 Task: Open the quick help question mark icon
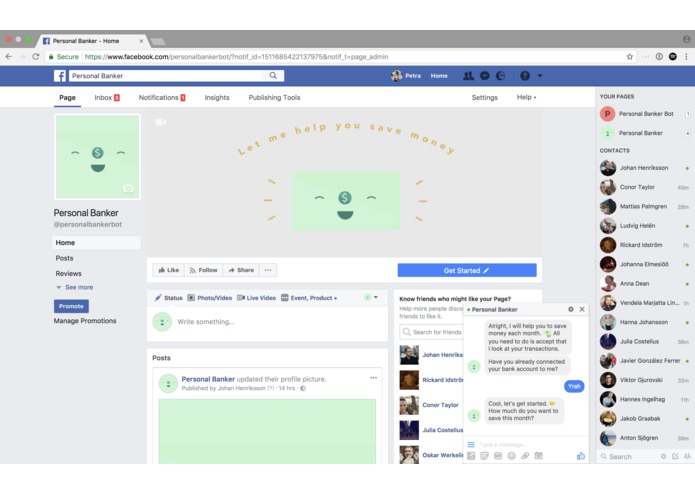525,76
